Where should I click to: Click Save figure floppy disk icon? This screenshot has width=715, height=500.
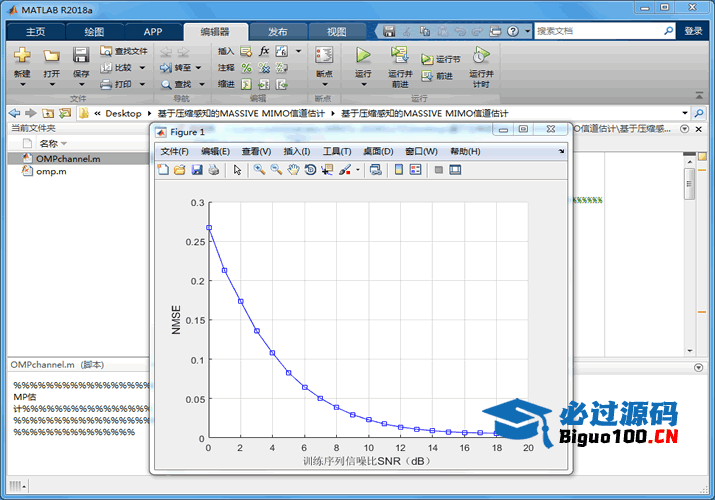pyautogui.click(x=197, y=170)
